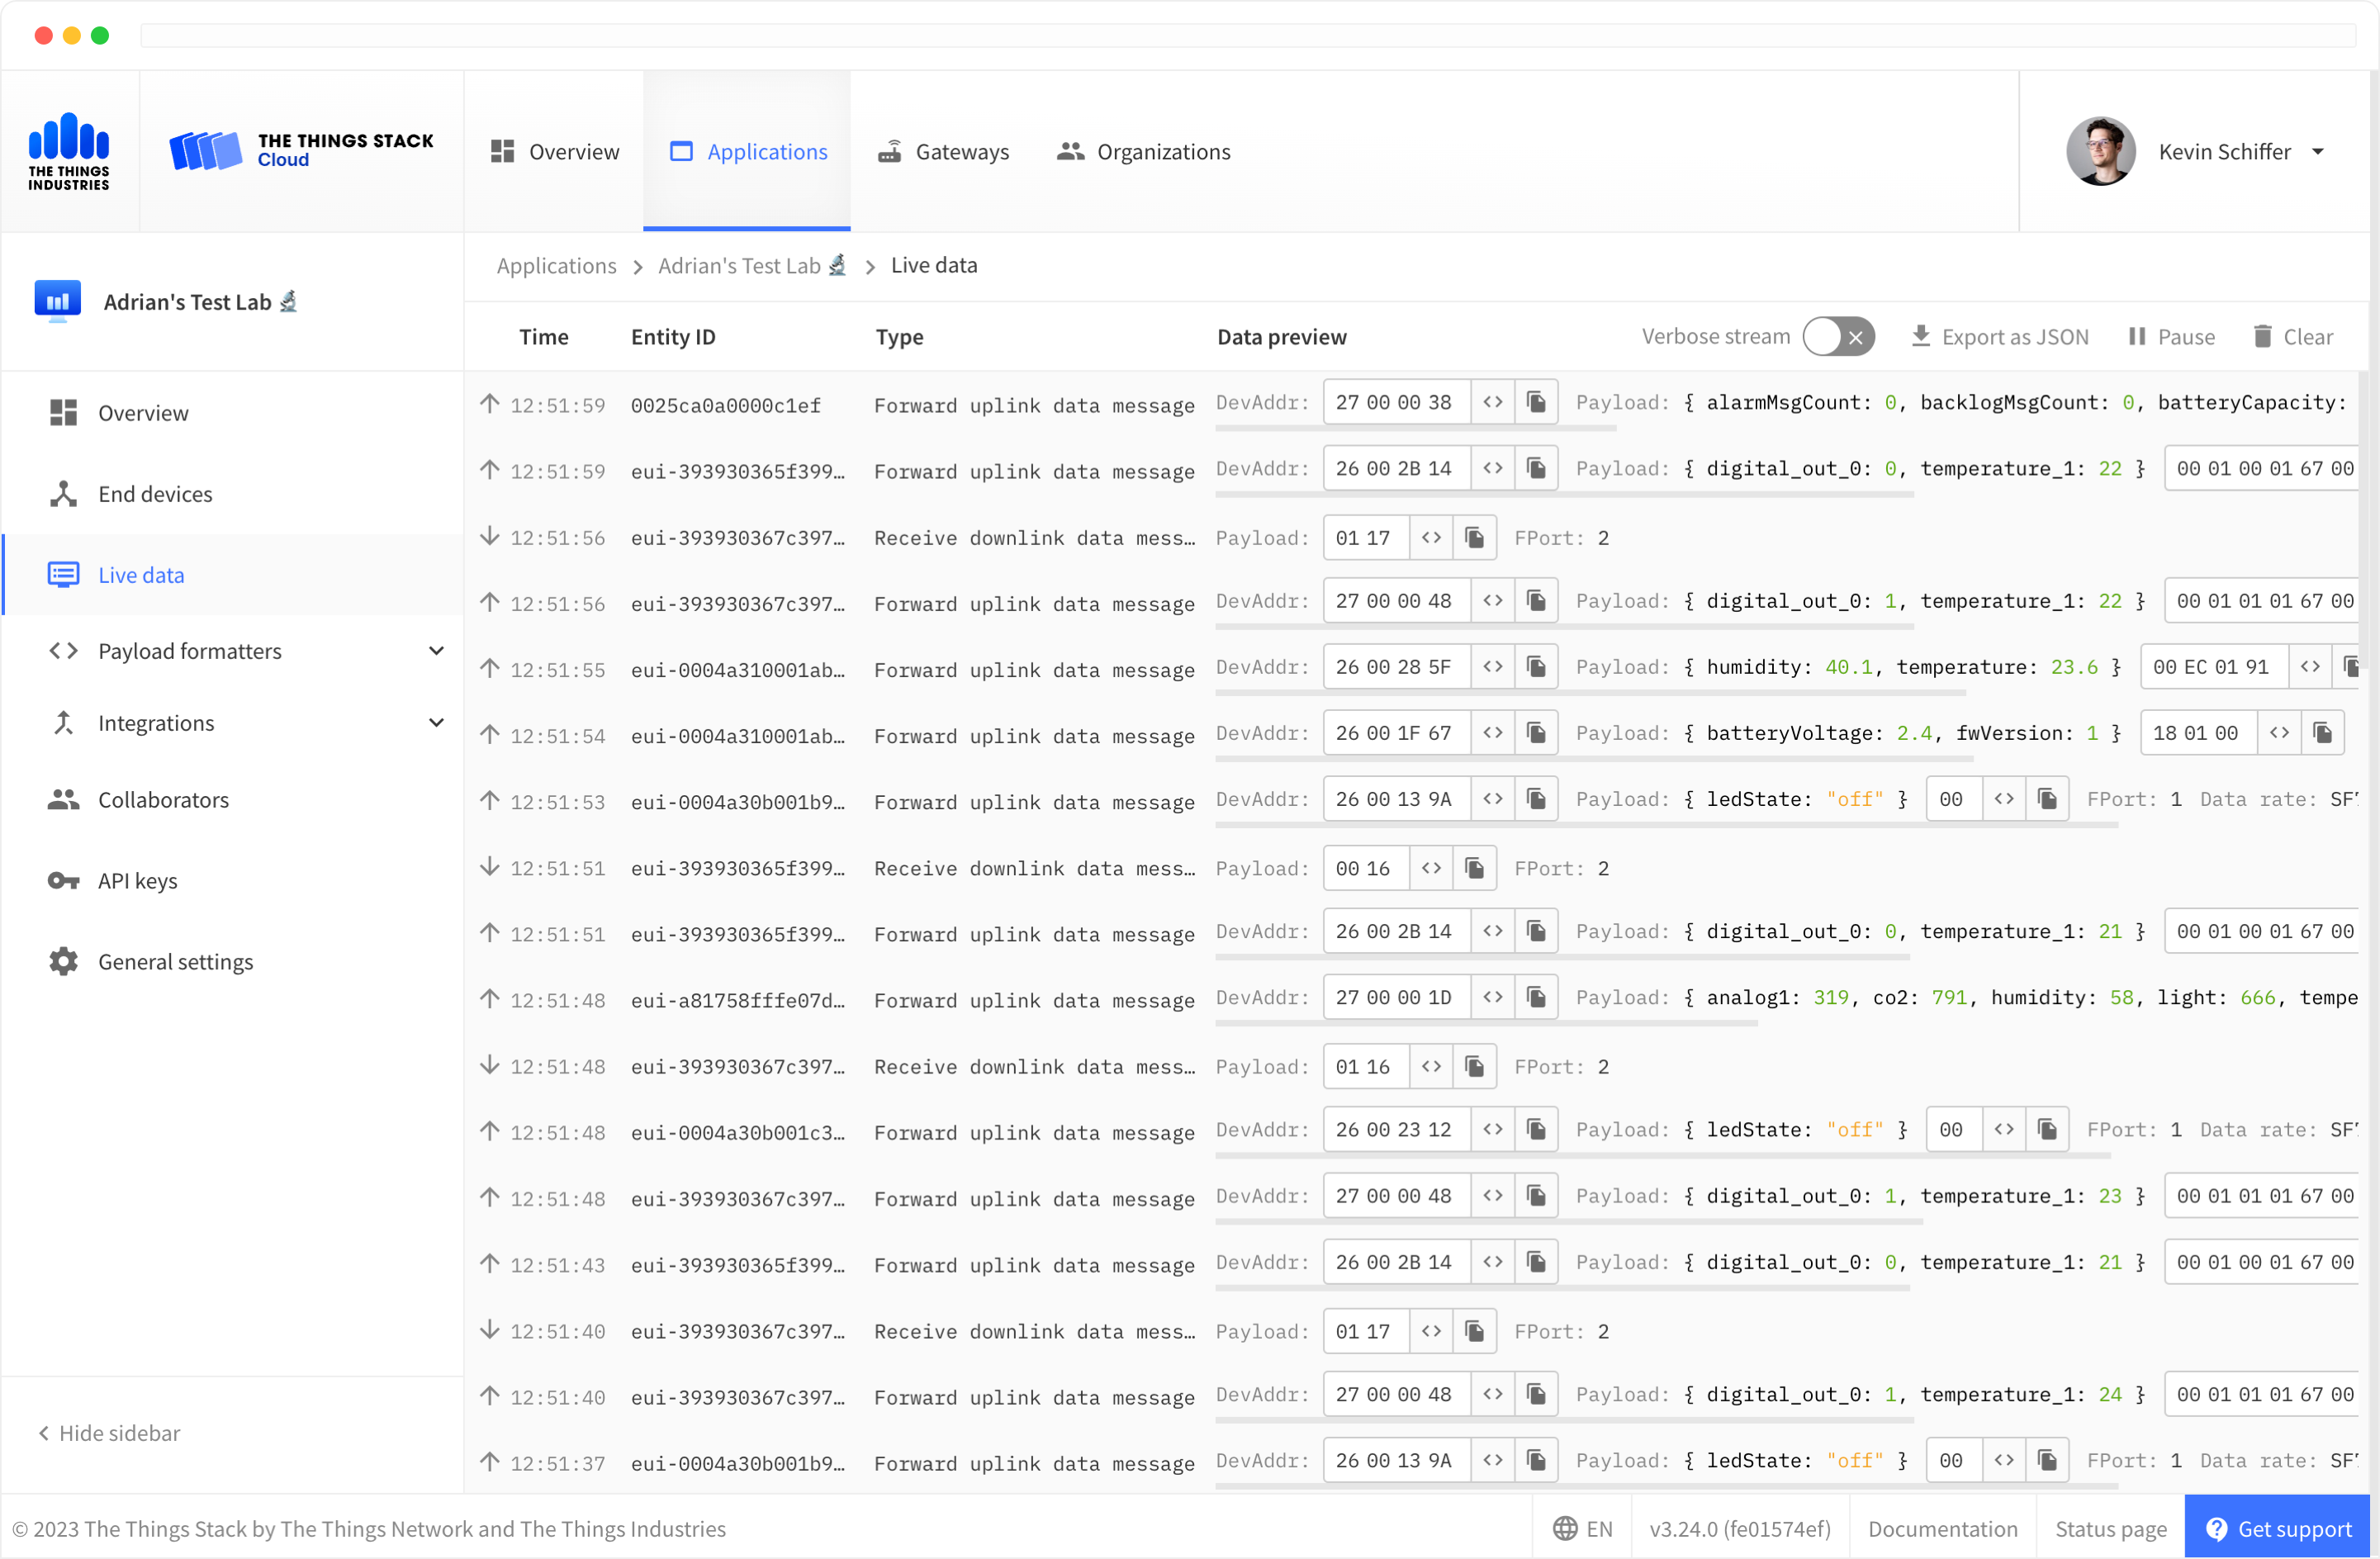Click the 0025ca0a0000c1ef event row

pyautogui.click(x=725, y=406)
